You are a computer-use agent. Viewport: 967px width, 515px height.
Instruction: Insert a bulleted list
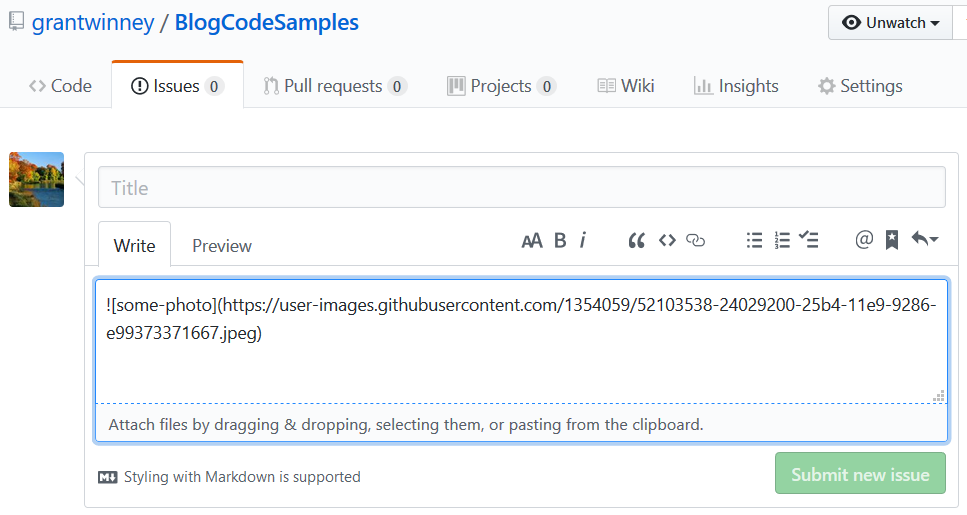point(754,240)
